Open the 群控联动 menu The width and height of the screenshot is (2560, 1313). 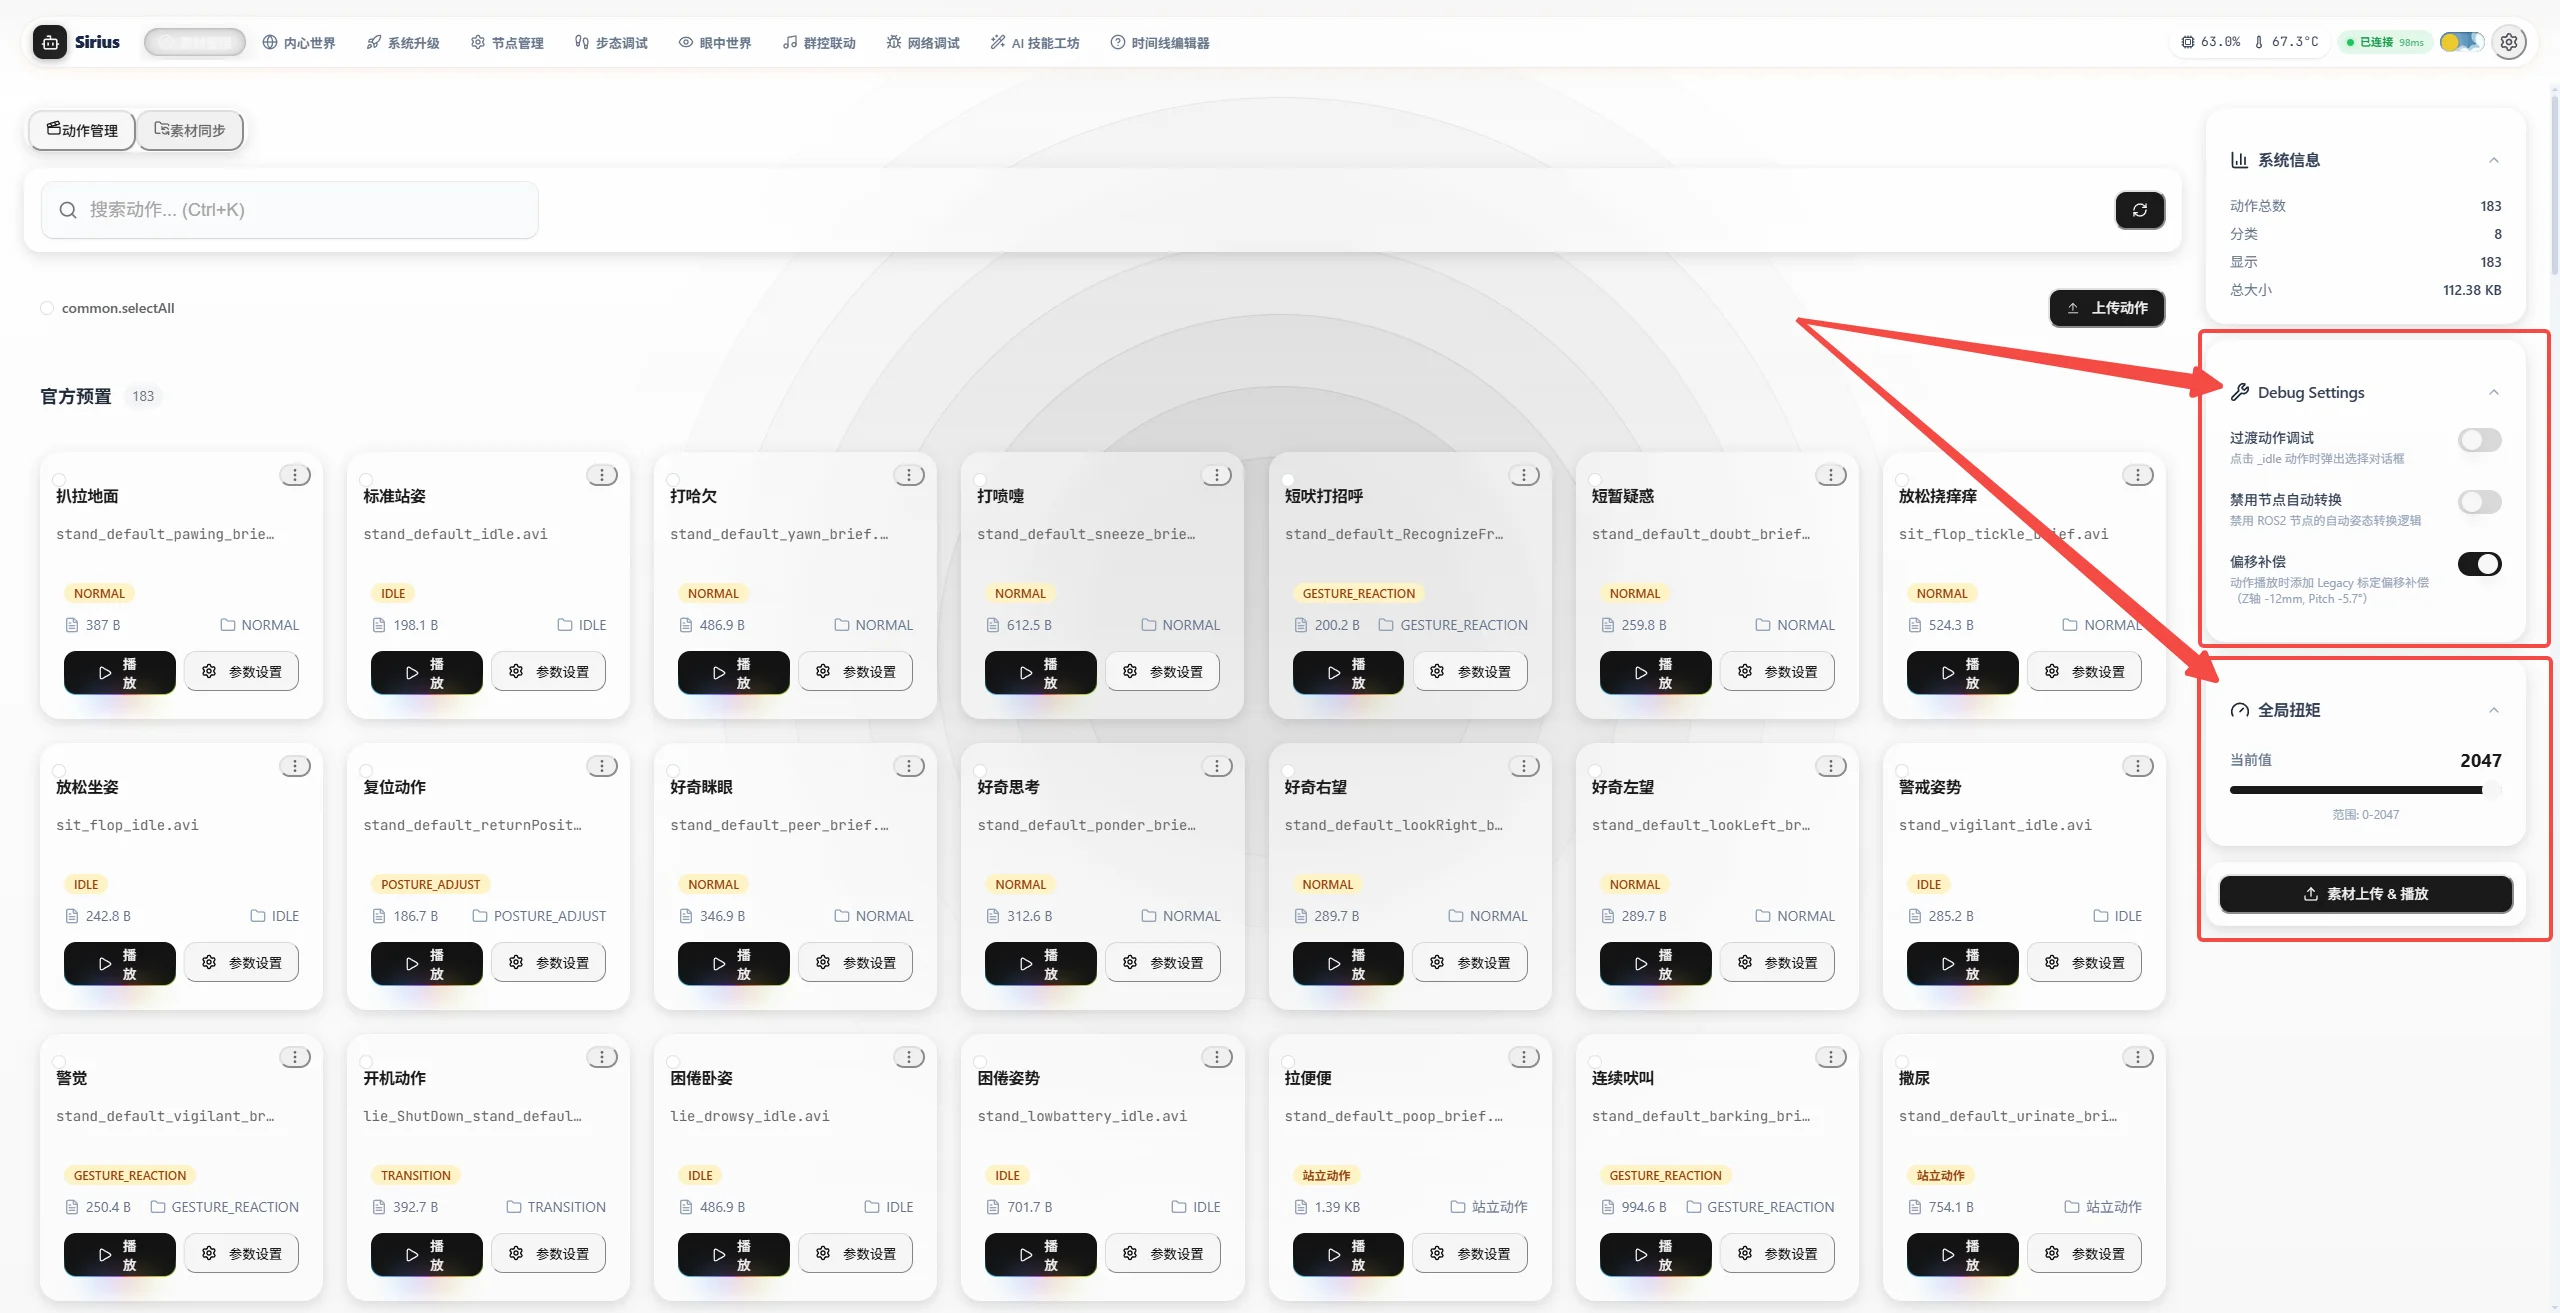[x=819, y=43]
